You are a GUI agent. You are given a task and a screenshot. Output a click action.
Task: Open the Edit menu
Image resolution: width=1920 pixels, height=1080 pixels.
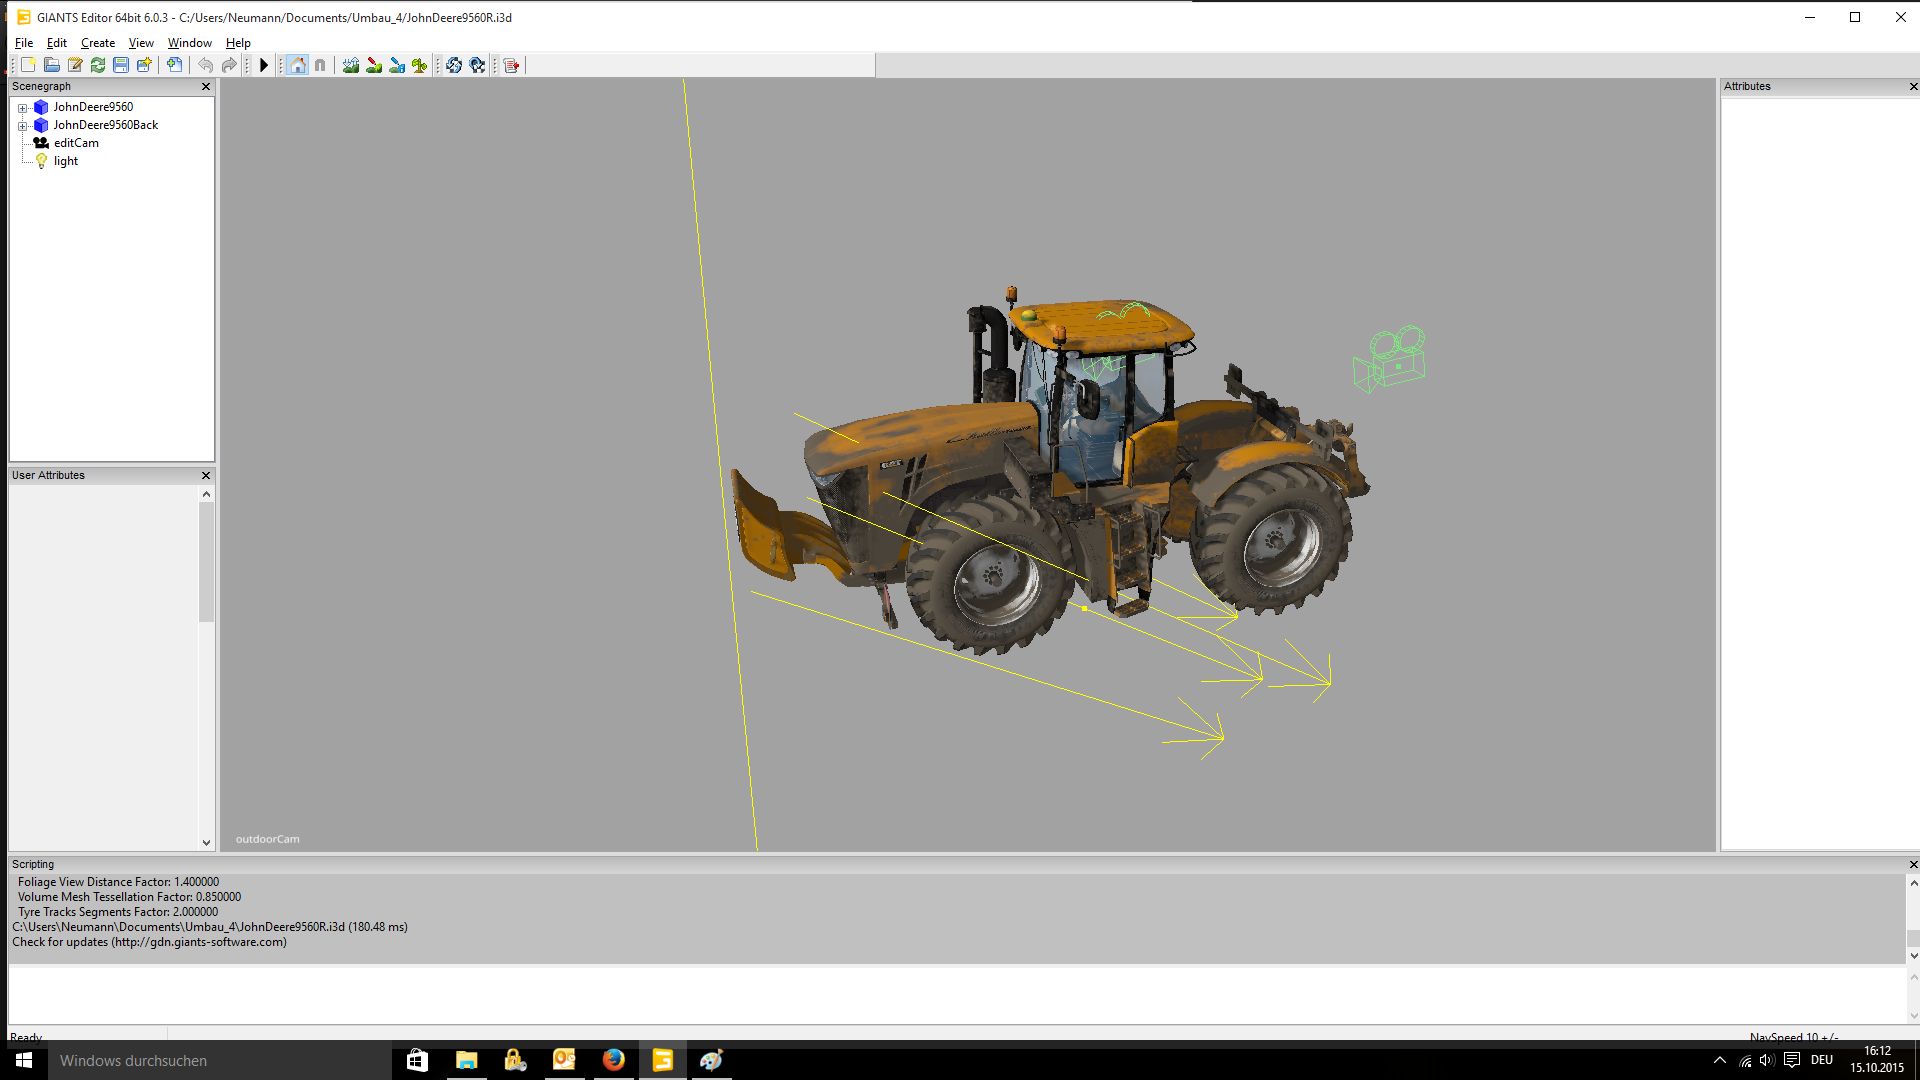(57, 43)
